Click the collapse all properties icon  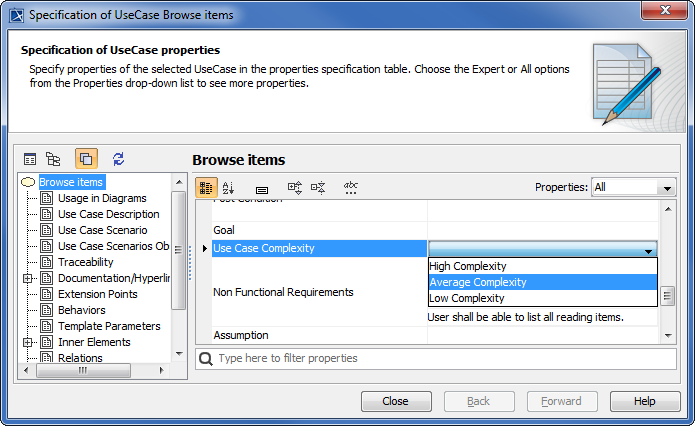click(318, 187)
